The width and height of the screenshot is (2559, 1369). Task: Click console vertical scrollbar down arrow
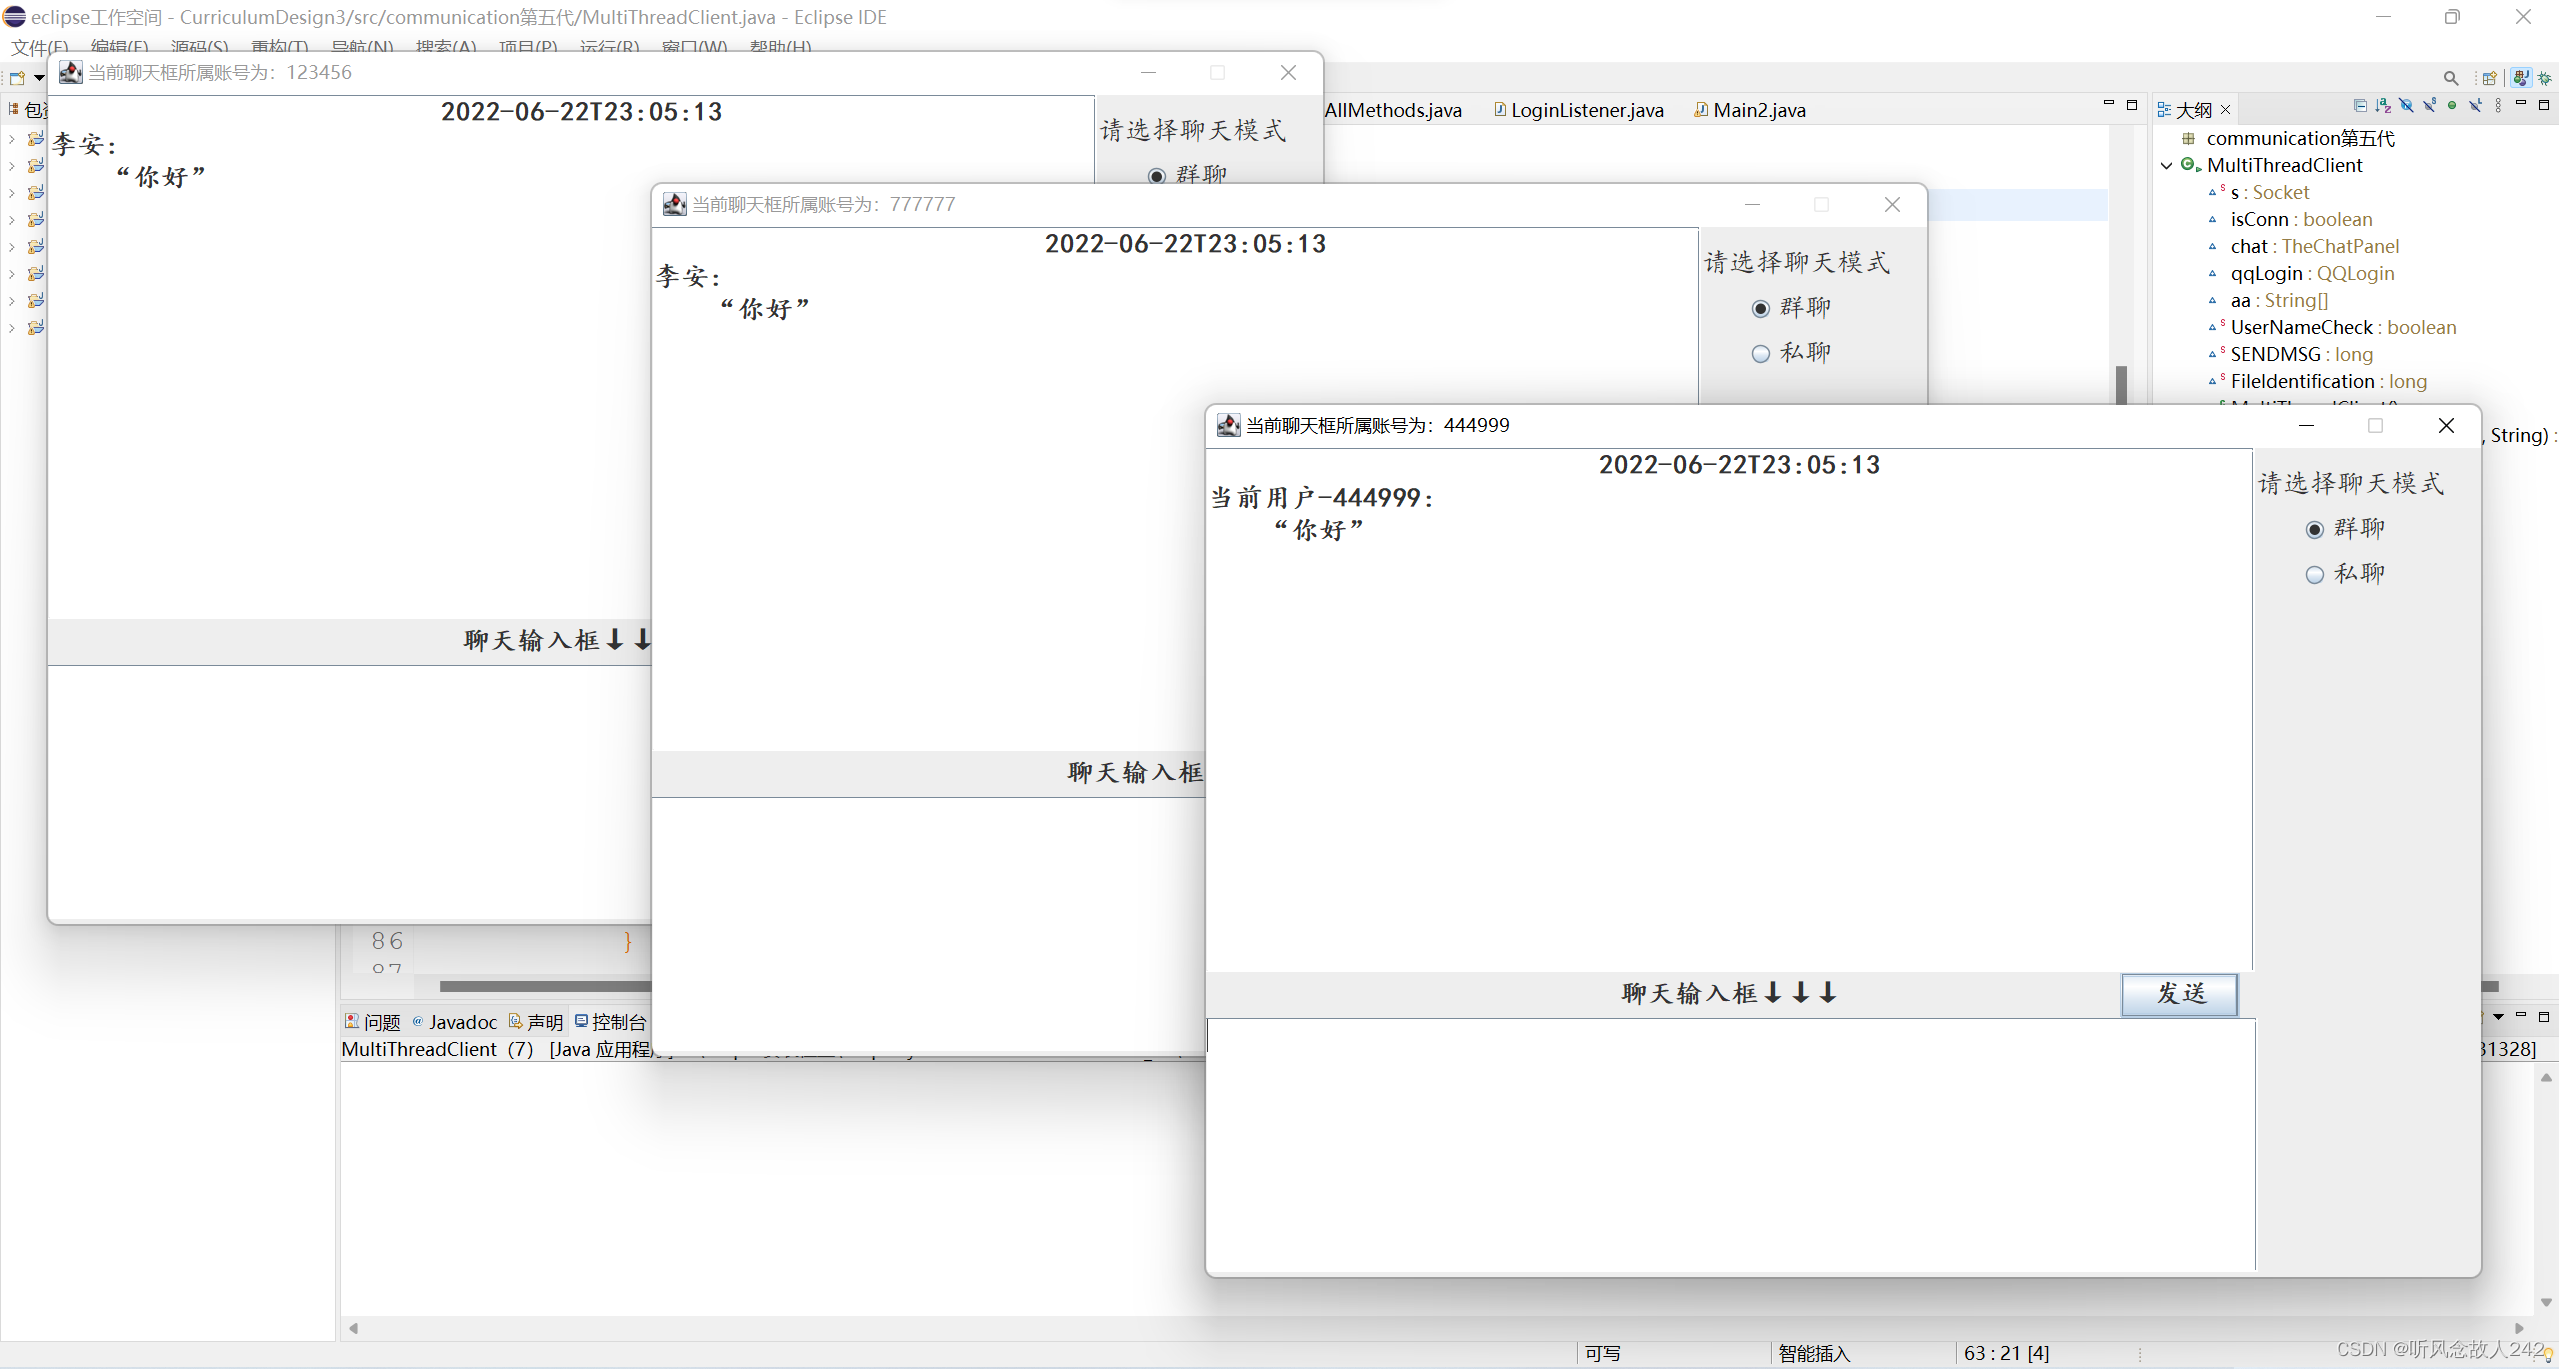click(x=2546, y=1302)
